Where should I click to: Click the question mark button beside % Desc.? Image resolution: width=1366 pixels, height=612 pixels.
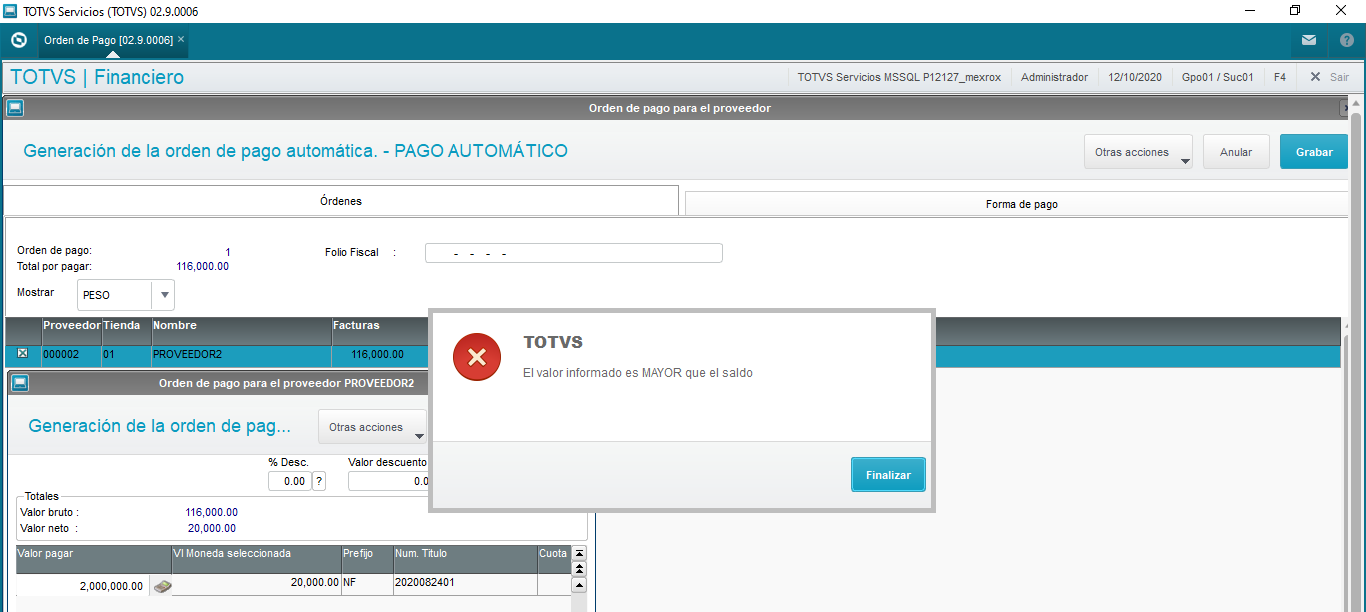click(x=319, y=481)
